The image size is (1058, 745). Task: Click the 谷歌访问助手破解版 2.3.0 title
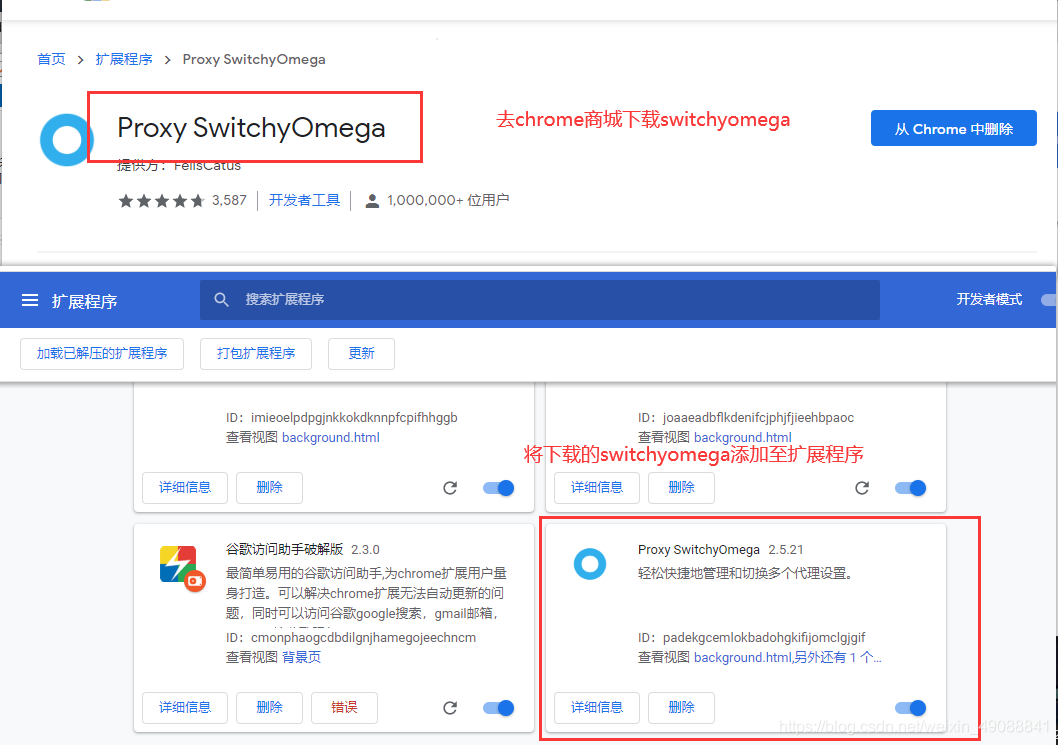[x=302, y=550]
